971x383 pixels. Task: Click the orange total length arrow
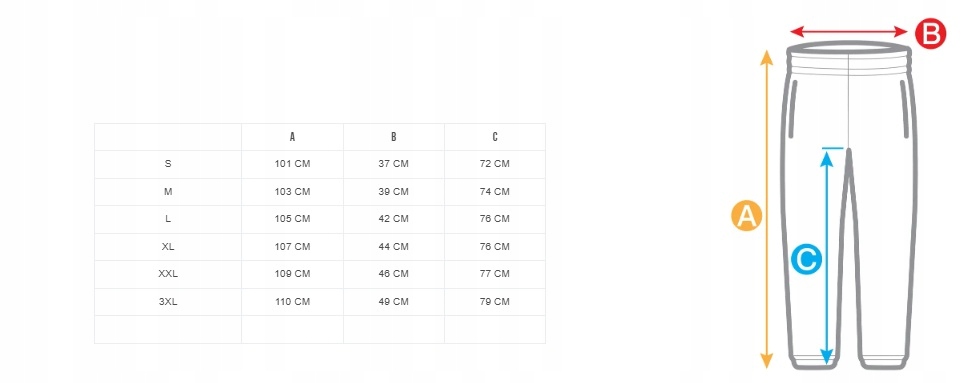[767, 209]
